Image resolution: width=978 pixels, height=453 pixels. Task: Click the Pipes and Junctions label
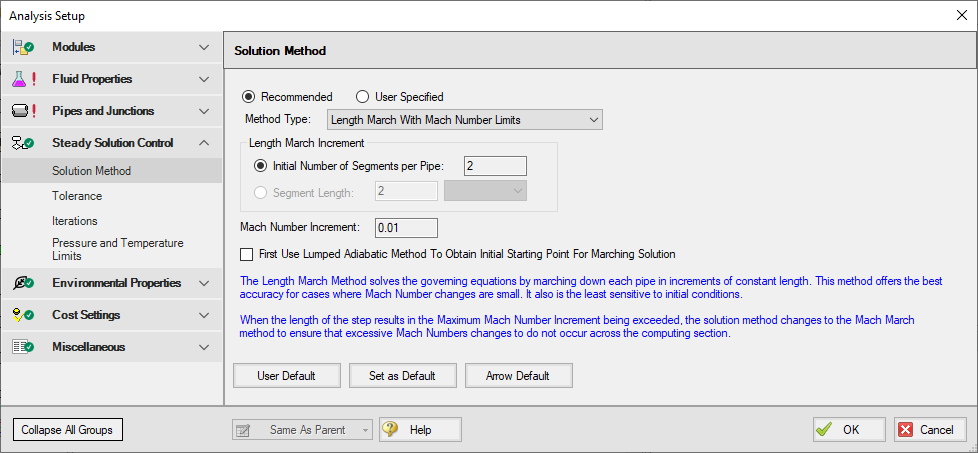click(103, 111)
